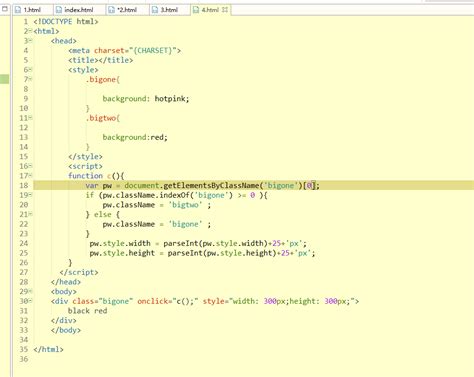Click the restore view icon at top-left
The width and height of the screenshot is (474, 377).
click(5, 9)
